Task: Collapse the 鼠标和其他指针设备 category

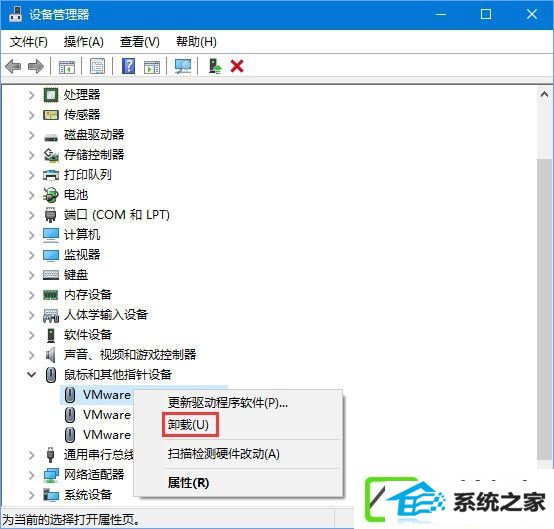Action: (x=31, y=374)
